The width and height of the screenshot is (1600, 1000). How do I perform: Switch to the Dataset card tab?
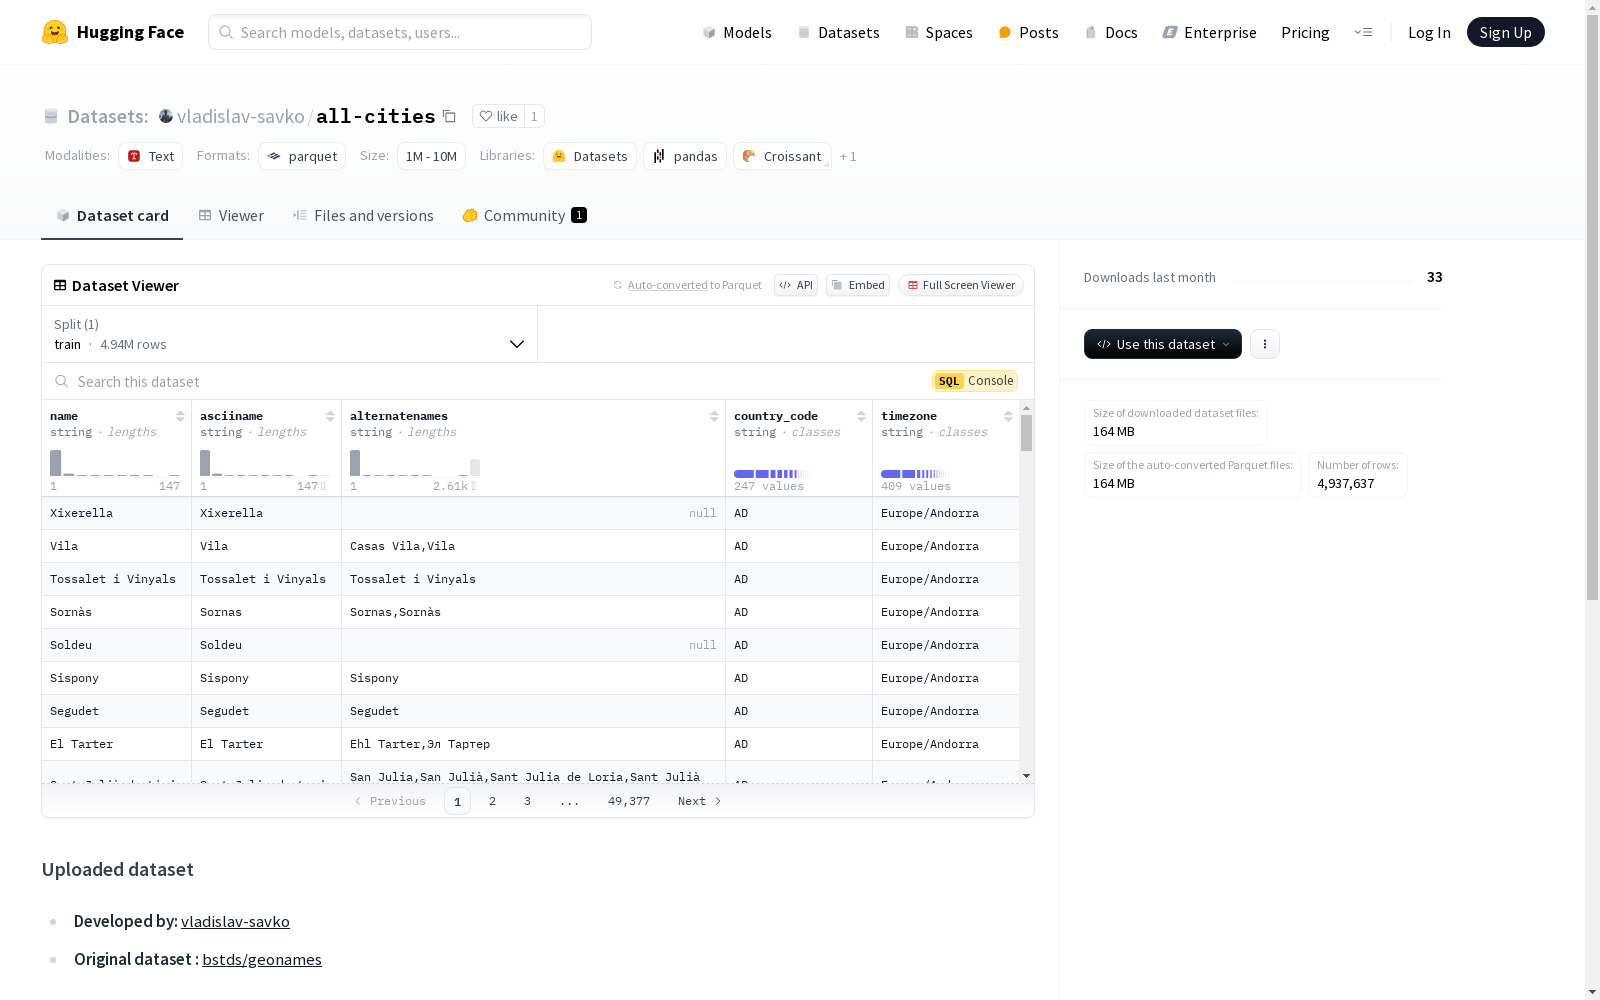coord(112,216)
